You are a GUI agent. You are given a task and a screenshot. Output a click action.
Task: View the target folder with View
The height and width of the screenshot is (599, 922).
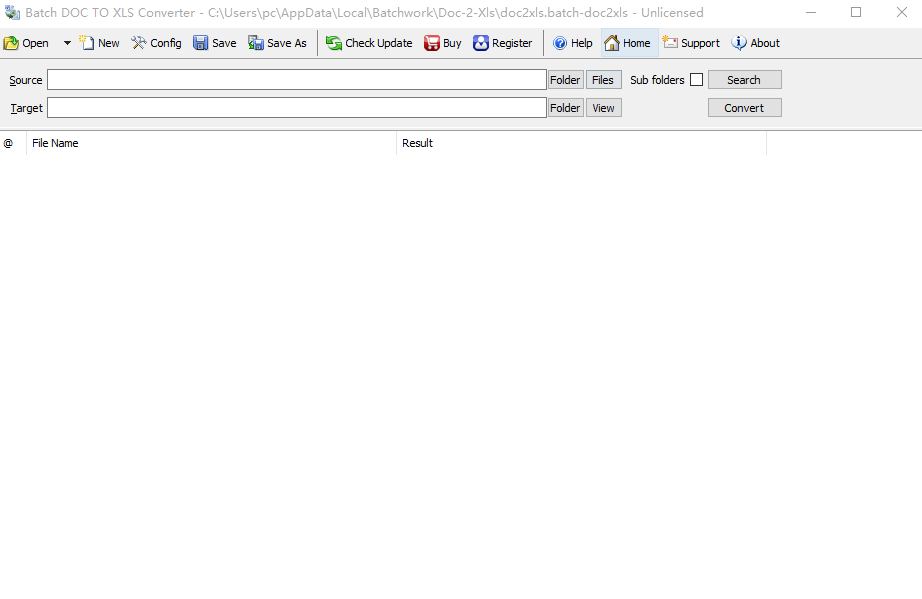click(603, 108)
